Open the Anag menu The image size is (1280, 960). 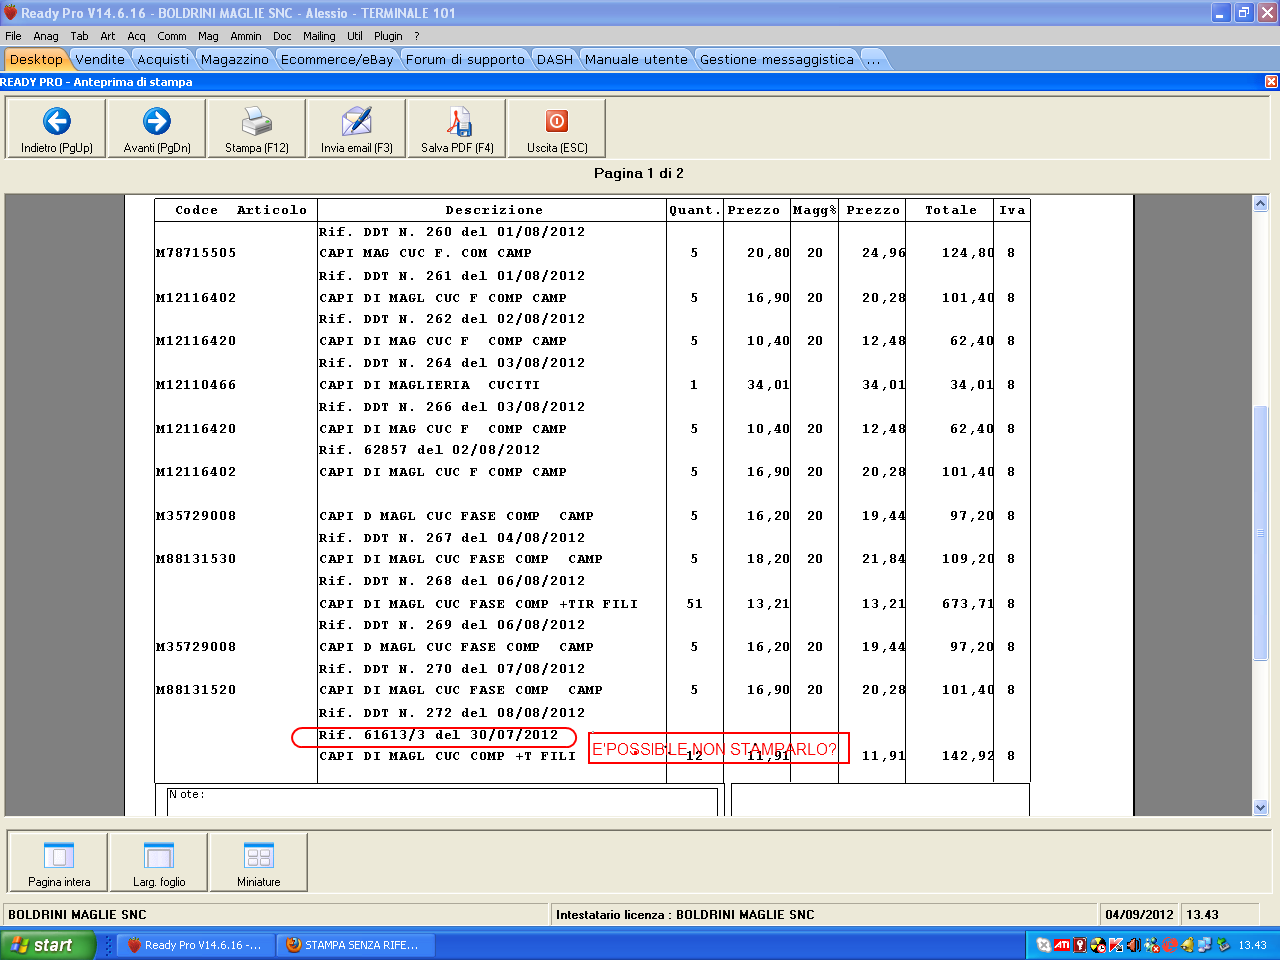coord(46,36)
